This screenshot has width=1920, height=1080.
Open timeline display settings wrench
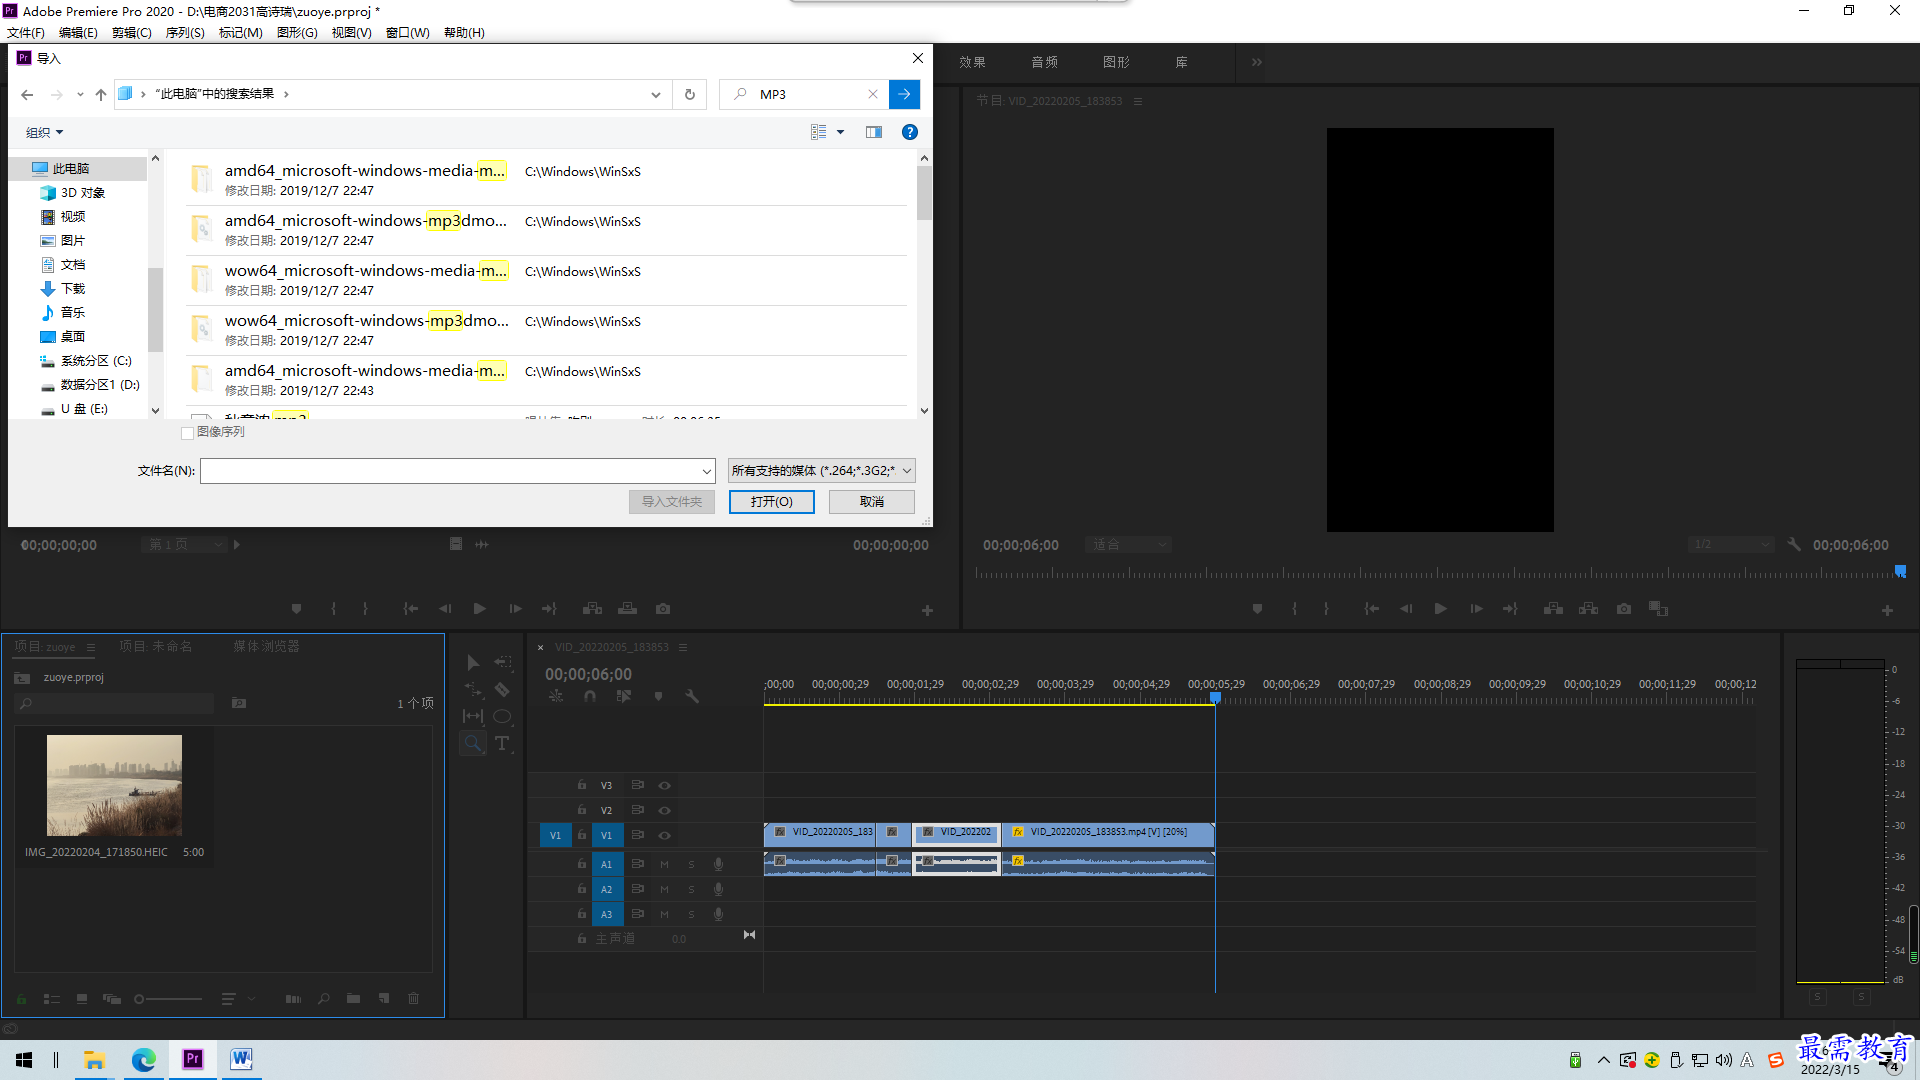coord(692,696)
